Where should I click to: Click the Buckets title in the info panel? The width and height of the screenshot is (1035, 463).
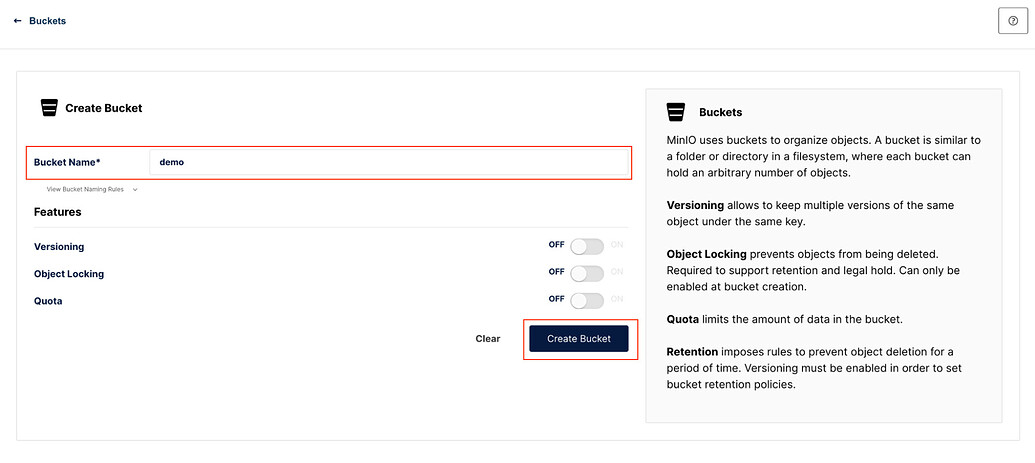point(720,112)
